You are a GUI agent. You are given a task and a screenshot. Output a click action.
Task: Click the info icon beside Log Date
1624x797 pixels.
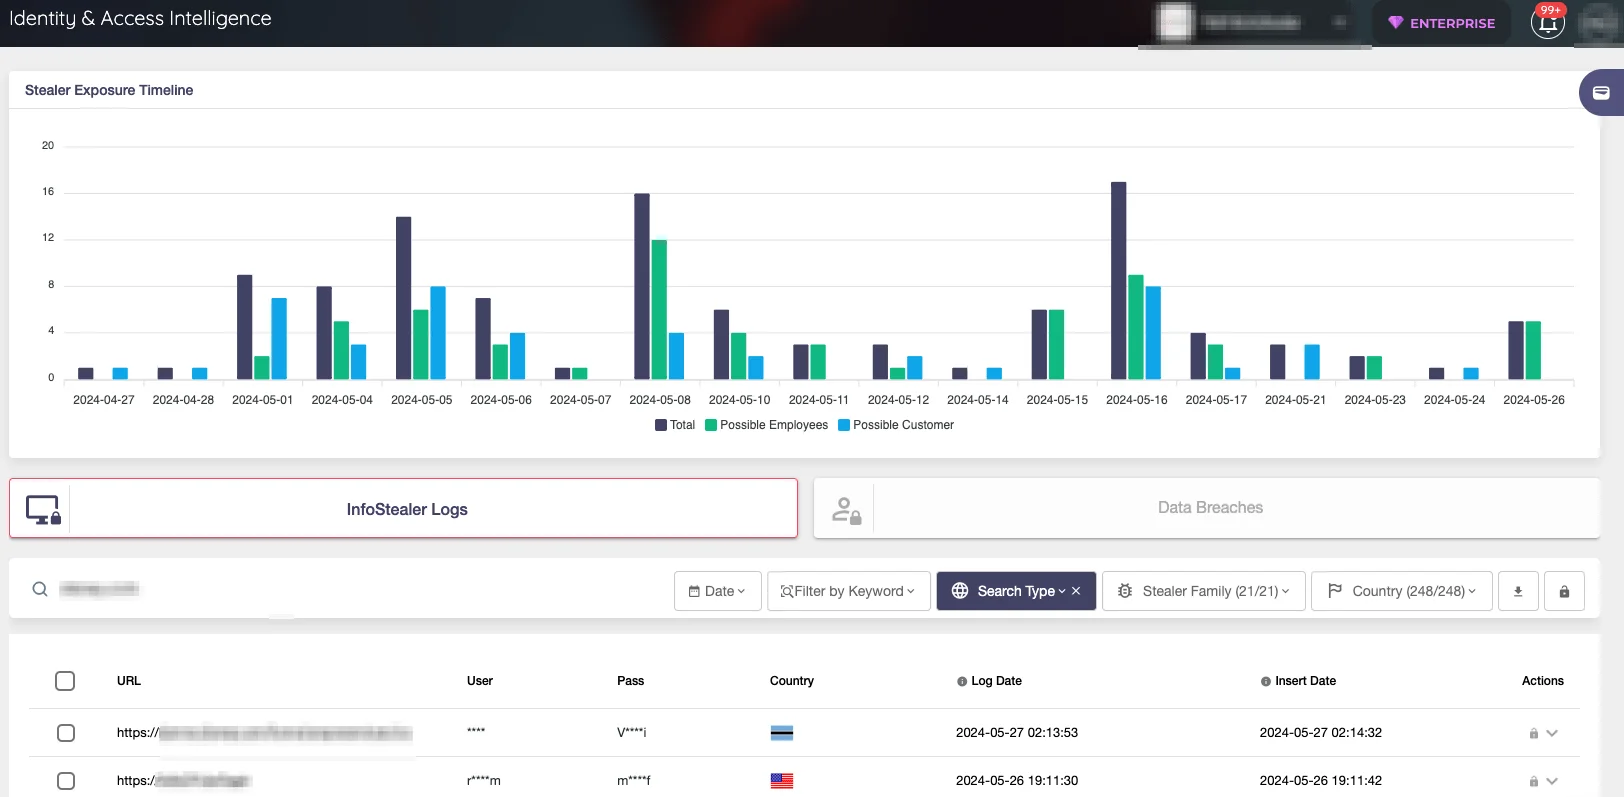click(962, 682)
